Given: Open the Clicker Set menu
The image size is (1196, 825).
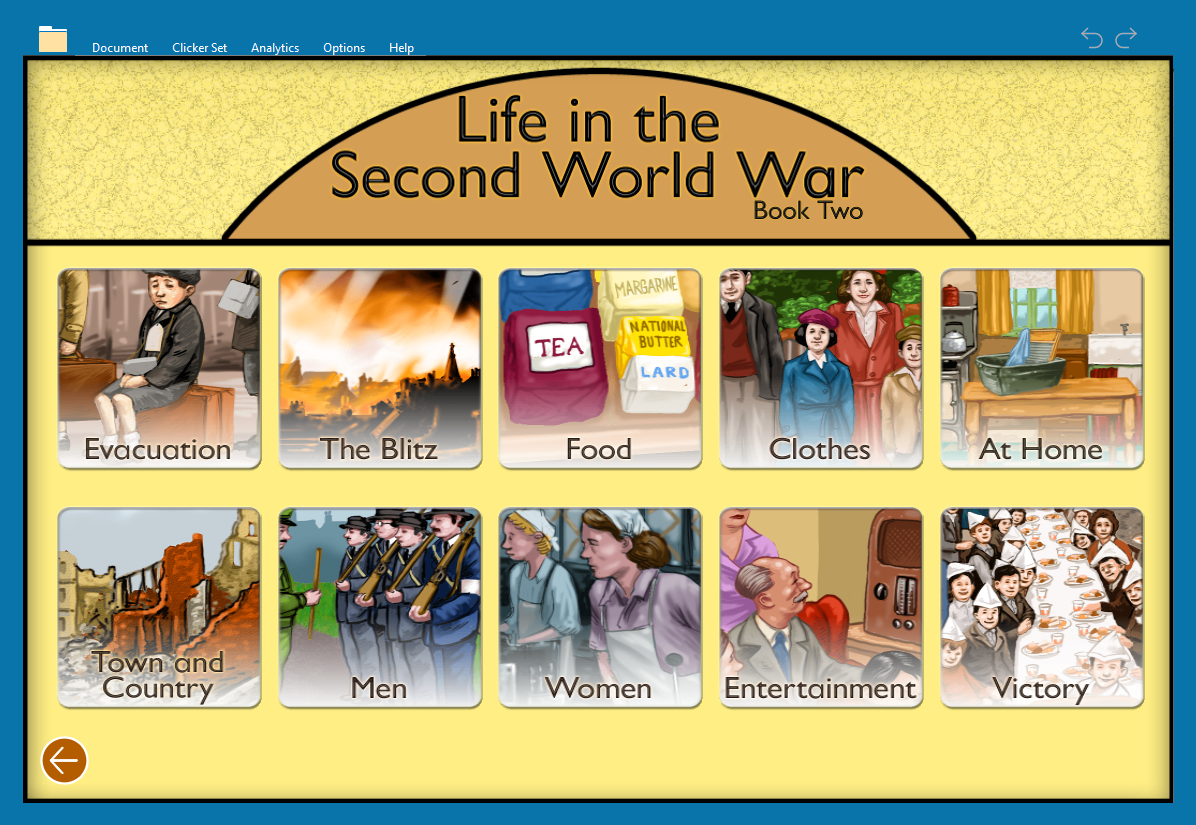Looking at the screenshot, I should [x=199, y=48].
